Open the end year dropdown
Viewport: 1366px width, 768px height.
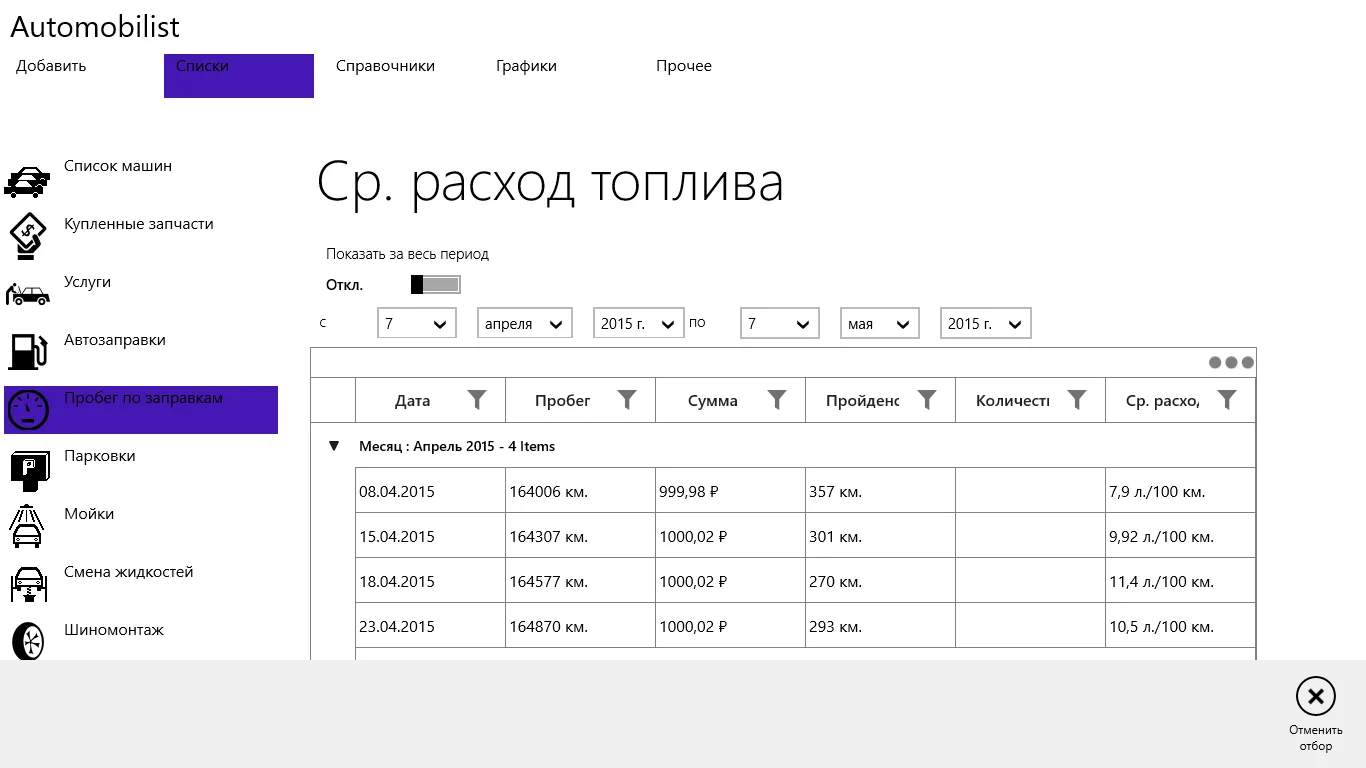[x=986, y=323]
